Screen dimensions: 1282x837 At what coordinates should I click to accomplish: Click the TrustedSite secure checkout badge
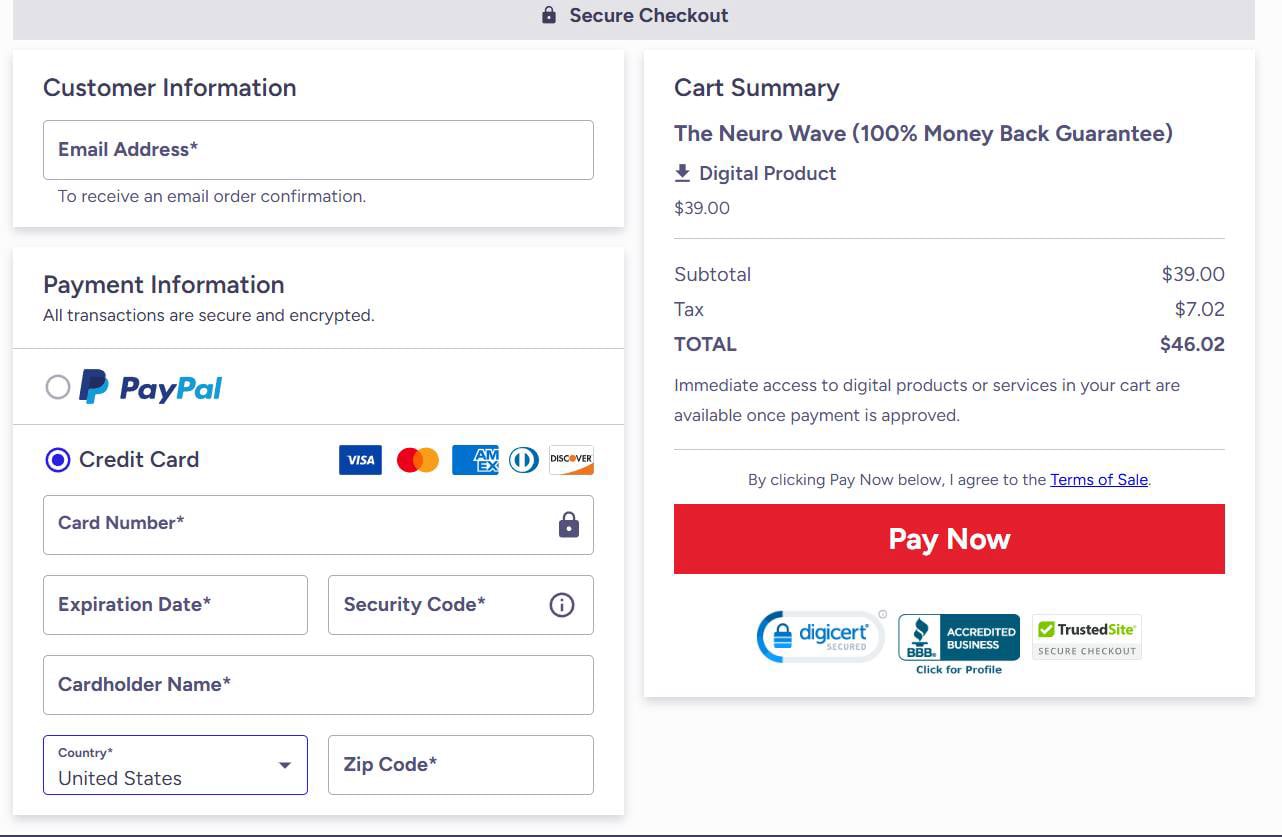pos(1086,636)
